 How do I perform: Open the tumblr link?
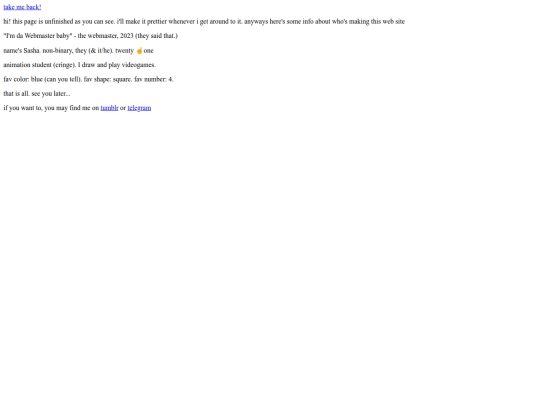(x=110, y=108)
